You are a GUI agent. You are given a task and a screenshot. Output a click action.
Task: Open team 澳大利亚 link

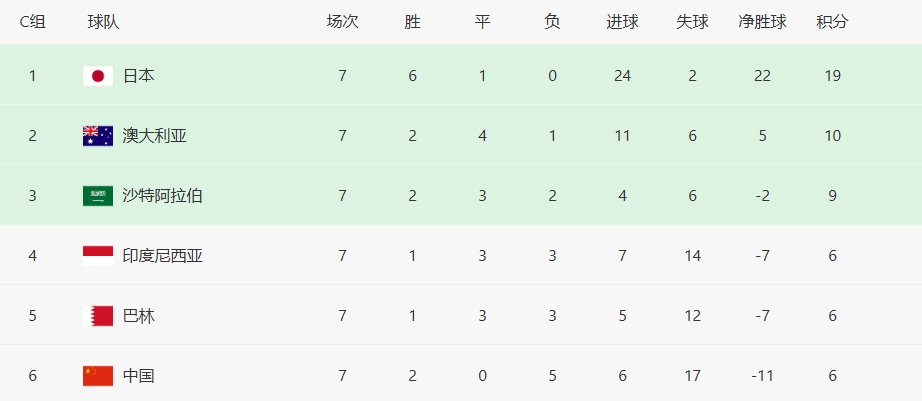(x=155, y=136)
